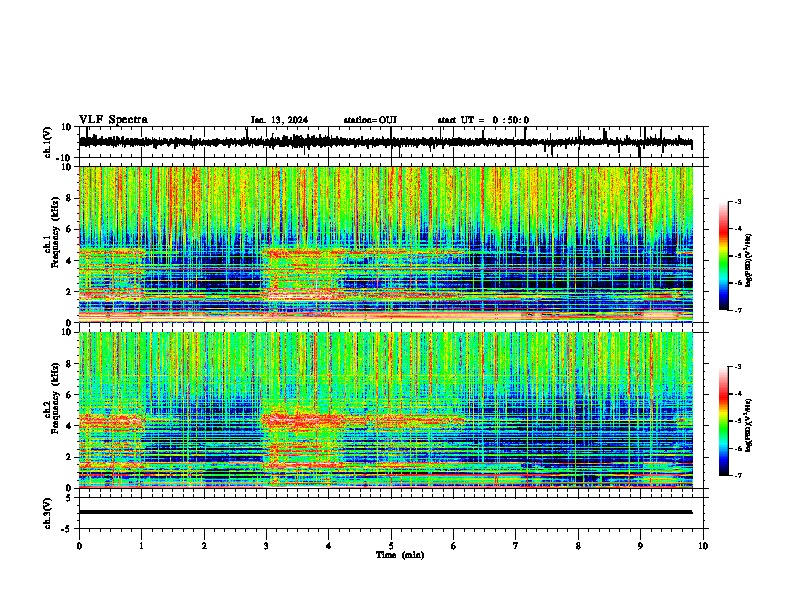Click the "ch.1(V)" waveform axis label
792x612 pixels.
[48, 142]
